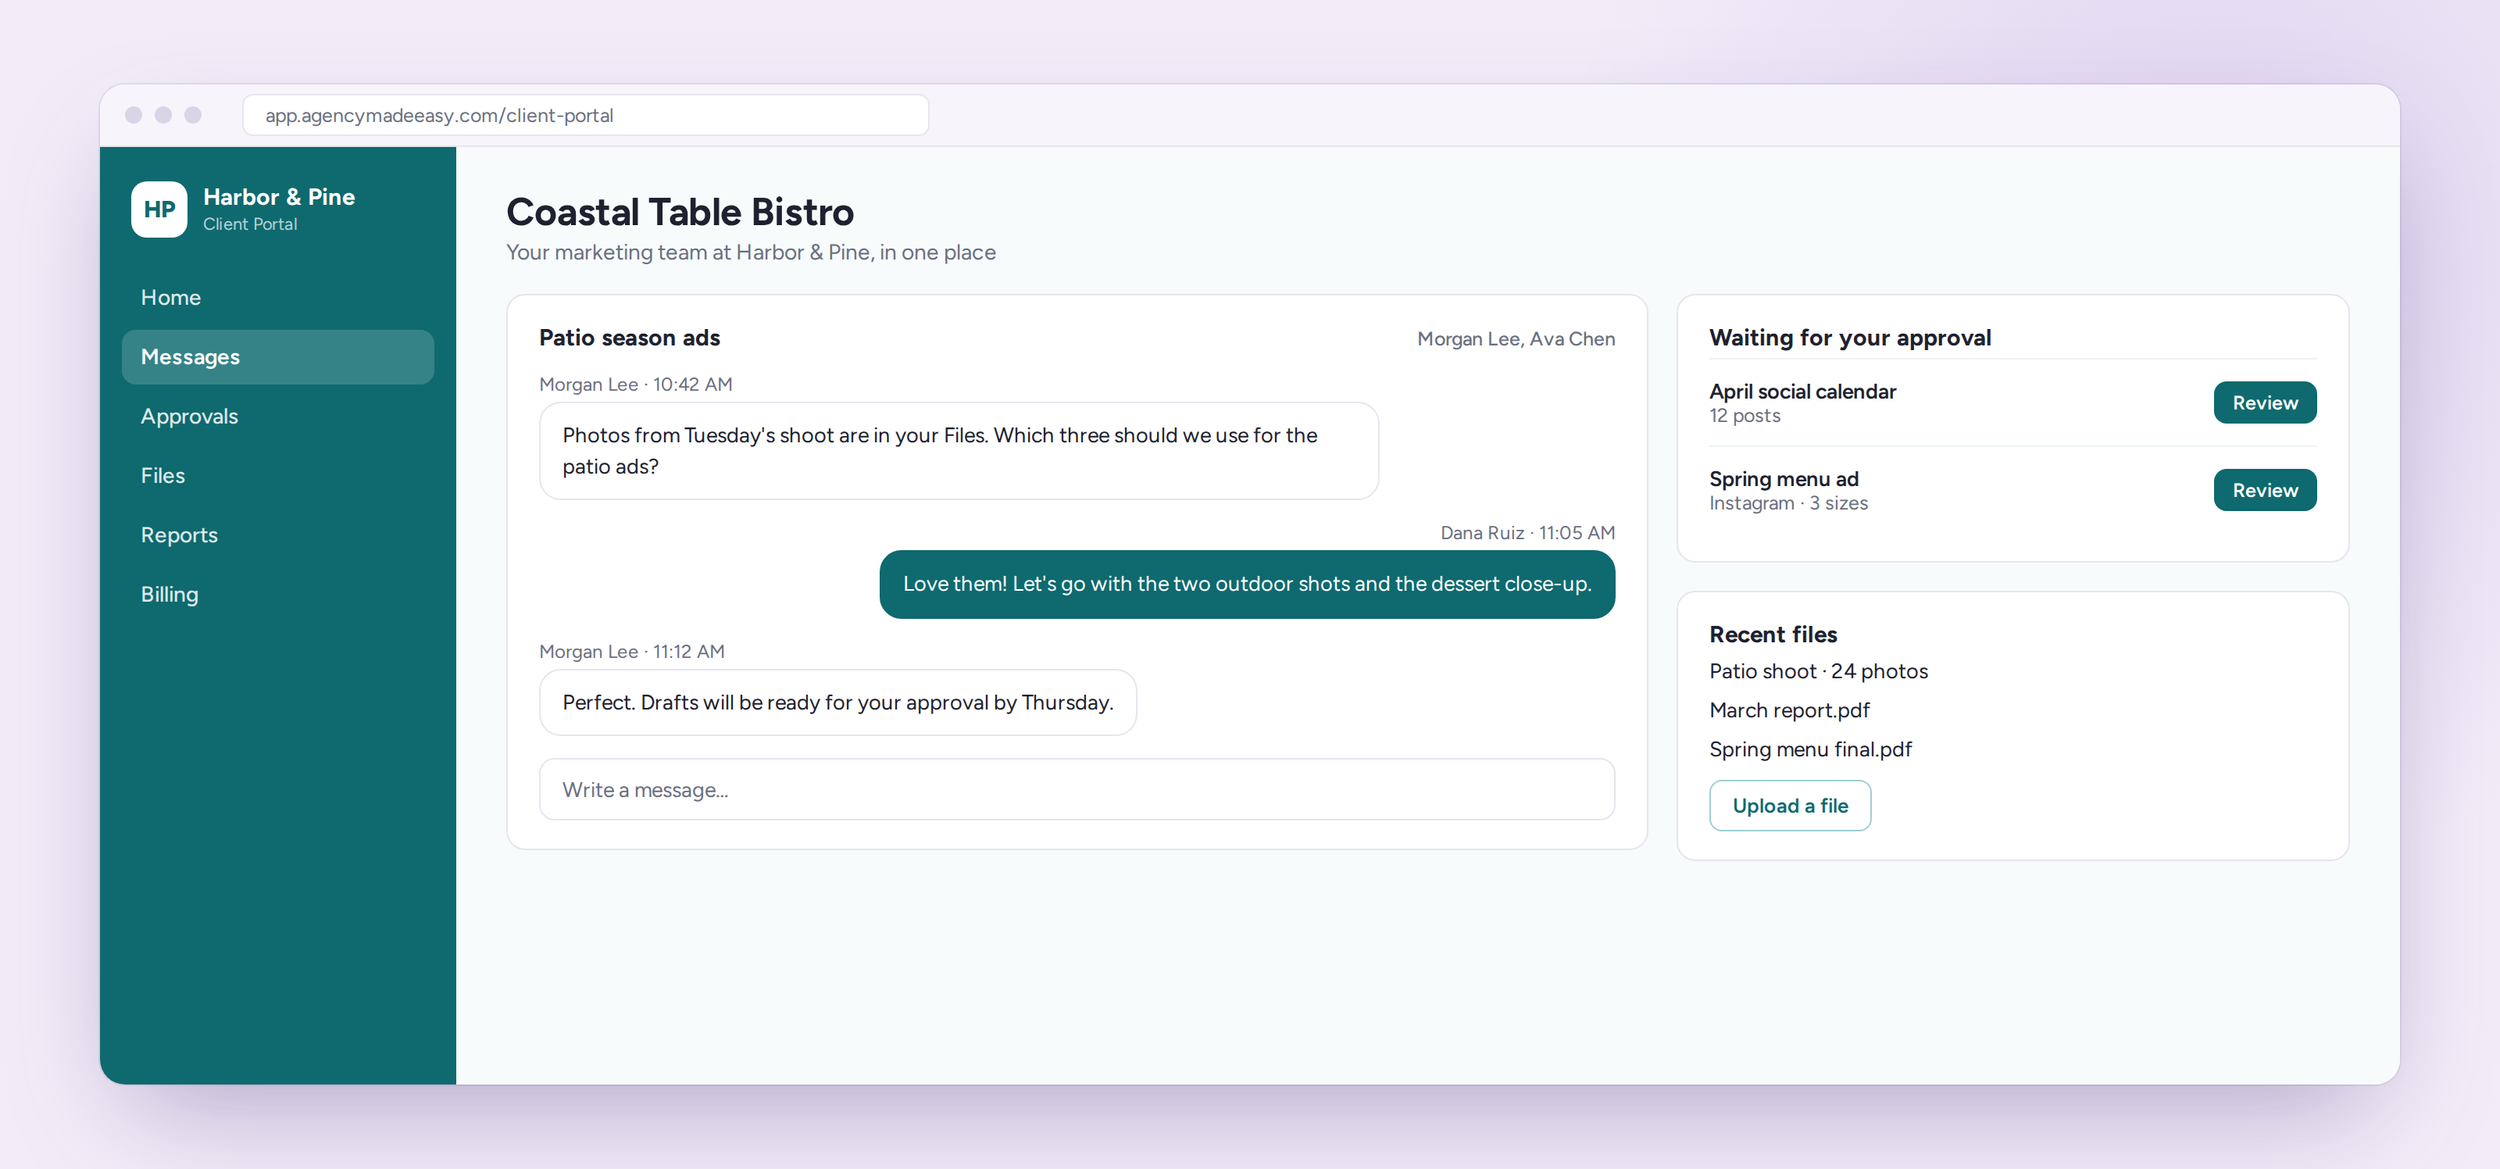2500x1169 pixels.
Task: Open the Home section
Action: pyautogui.click(x=278, y=298)
